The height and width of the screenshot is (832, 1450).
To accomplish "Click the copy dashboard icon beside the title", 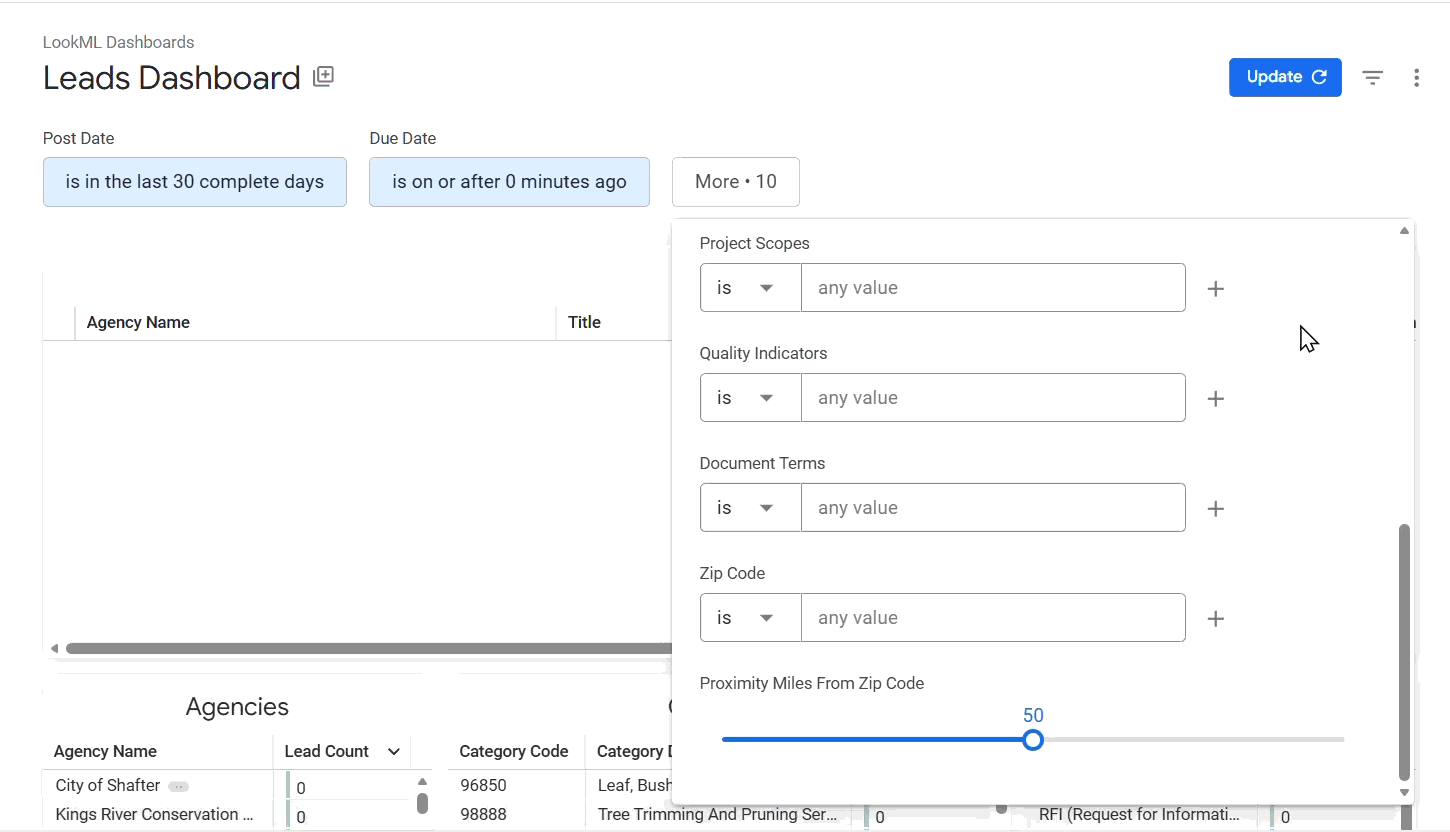I will click(x=323, y=77).
